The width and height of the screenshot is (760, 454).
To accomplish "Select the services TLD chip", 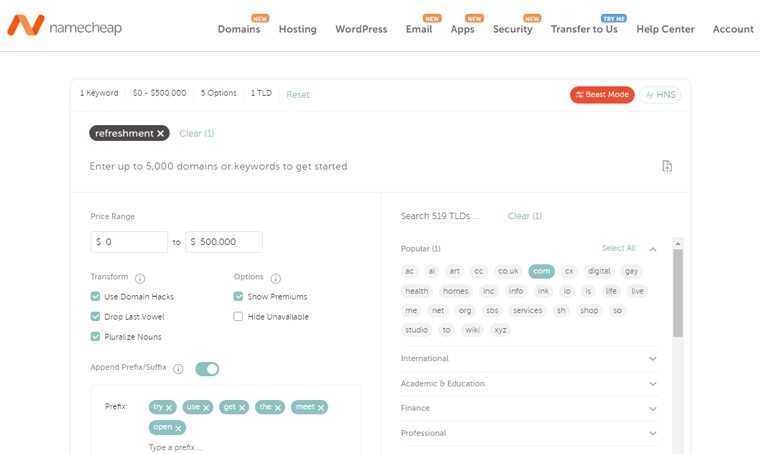I will click(527, 311).
